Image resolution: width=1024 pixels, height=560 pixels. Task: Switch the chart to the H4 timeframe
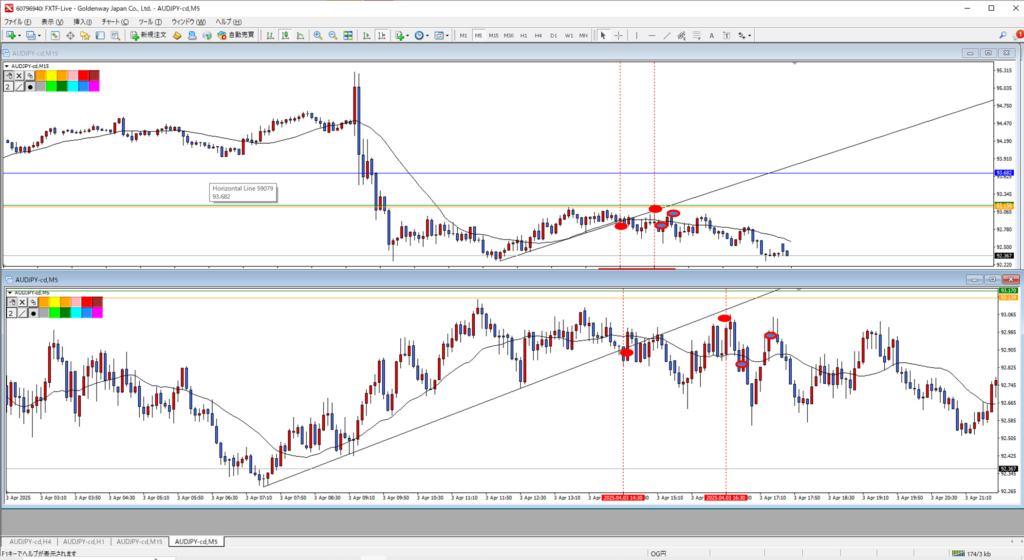pos(538,35)
